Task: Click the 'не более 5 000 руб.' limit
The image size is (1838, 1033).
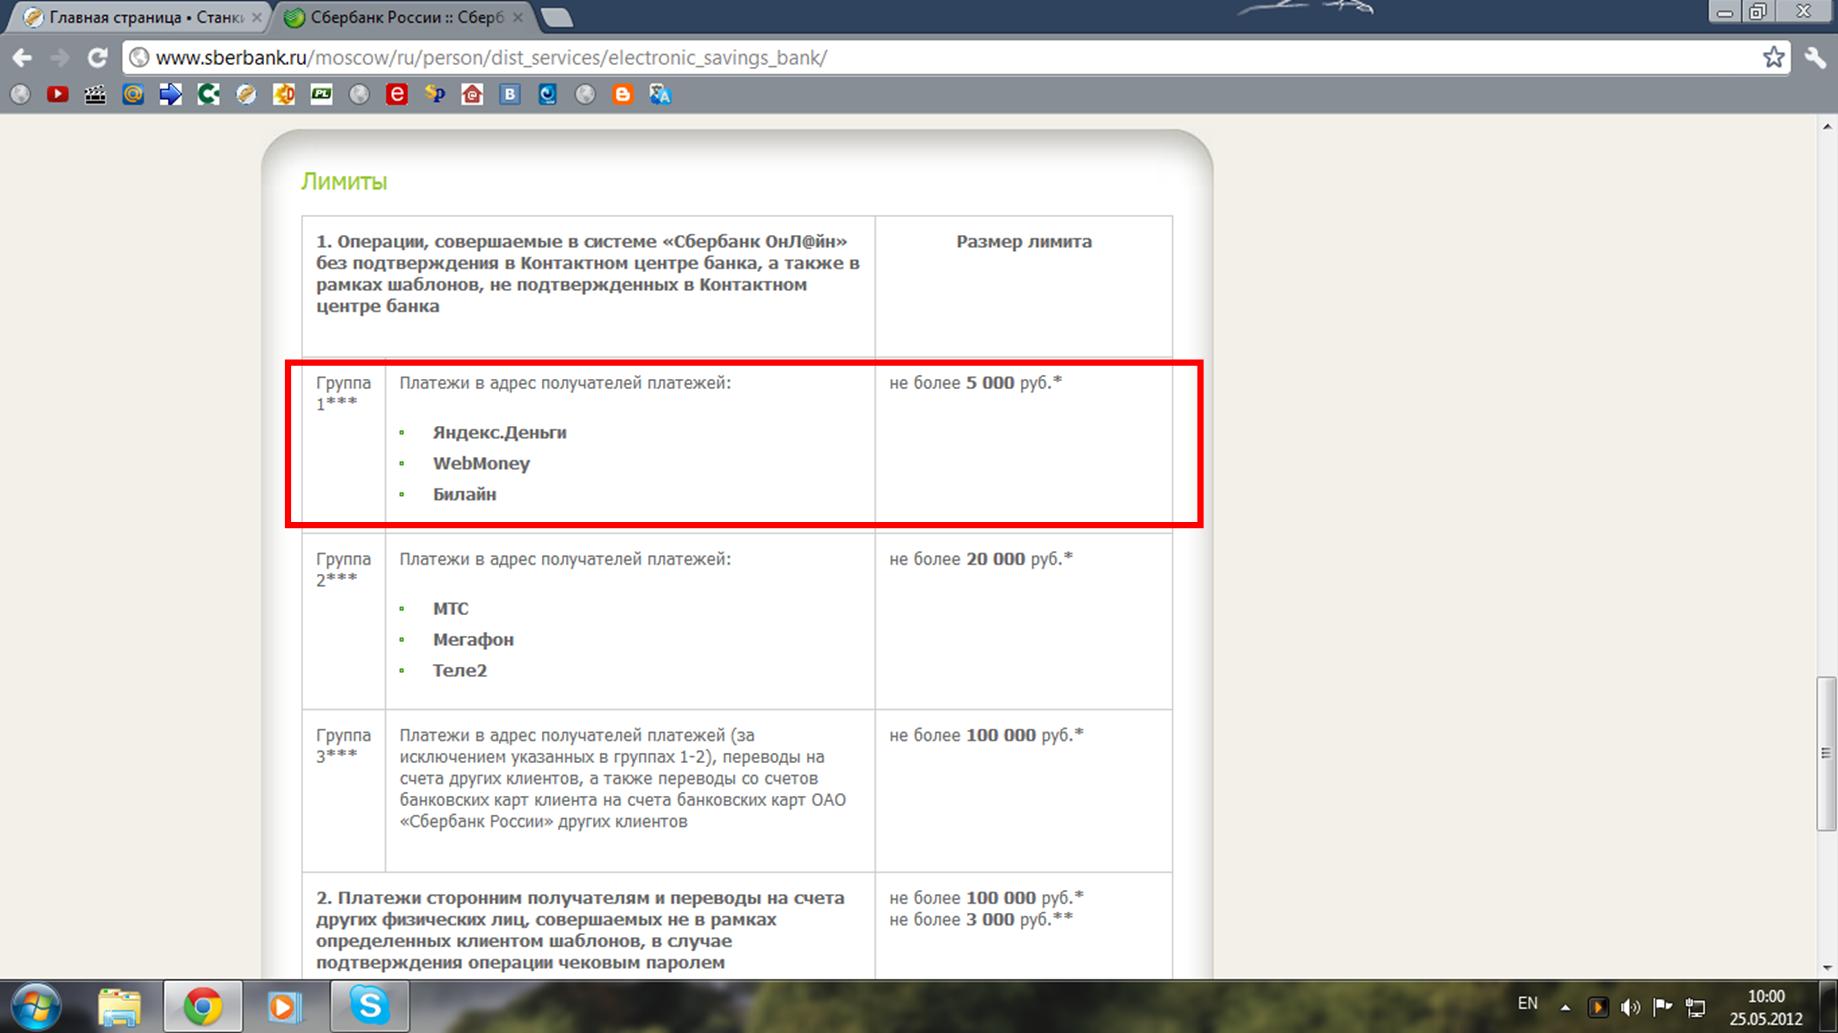Action: 975,382
